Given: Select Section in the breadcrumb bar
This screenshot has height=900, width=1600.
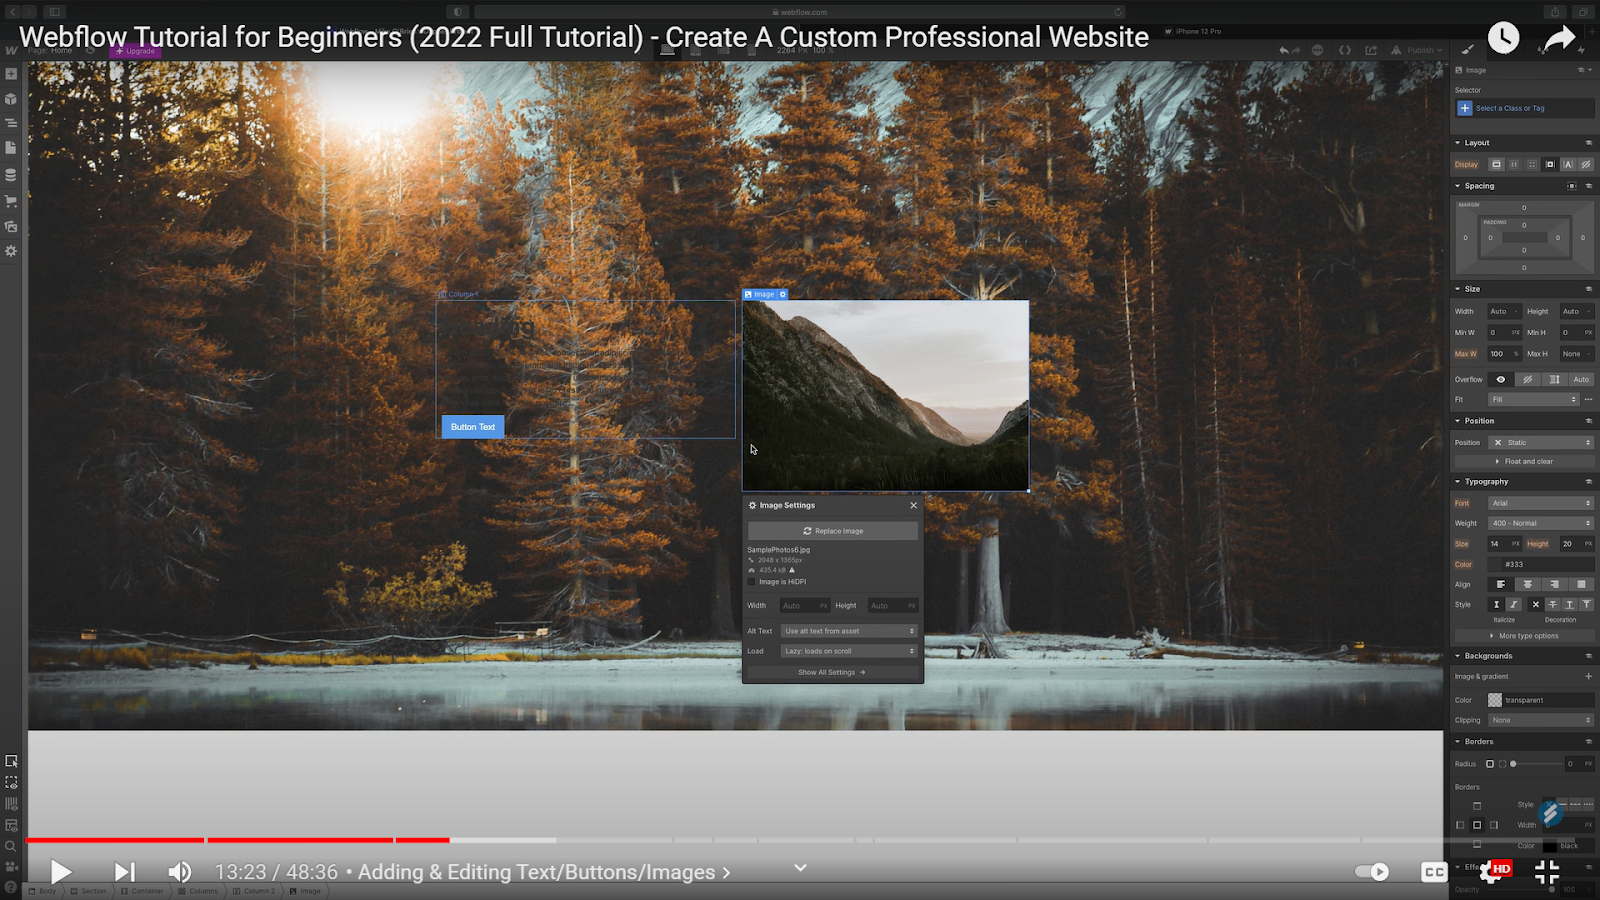Looking at the screenshot, I should 88,891.
